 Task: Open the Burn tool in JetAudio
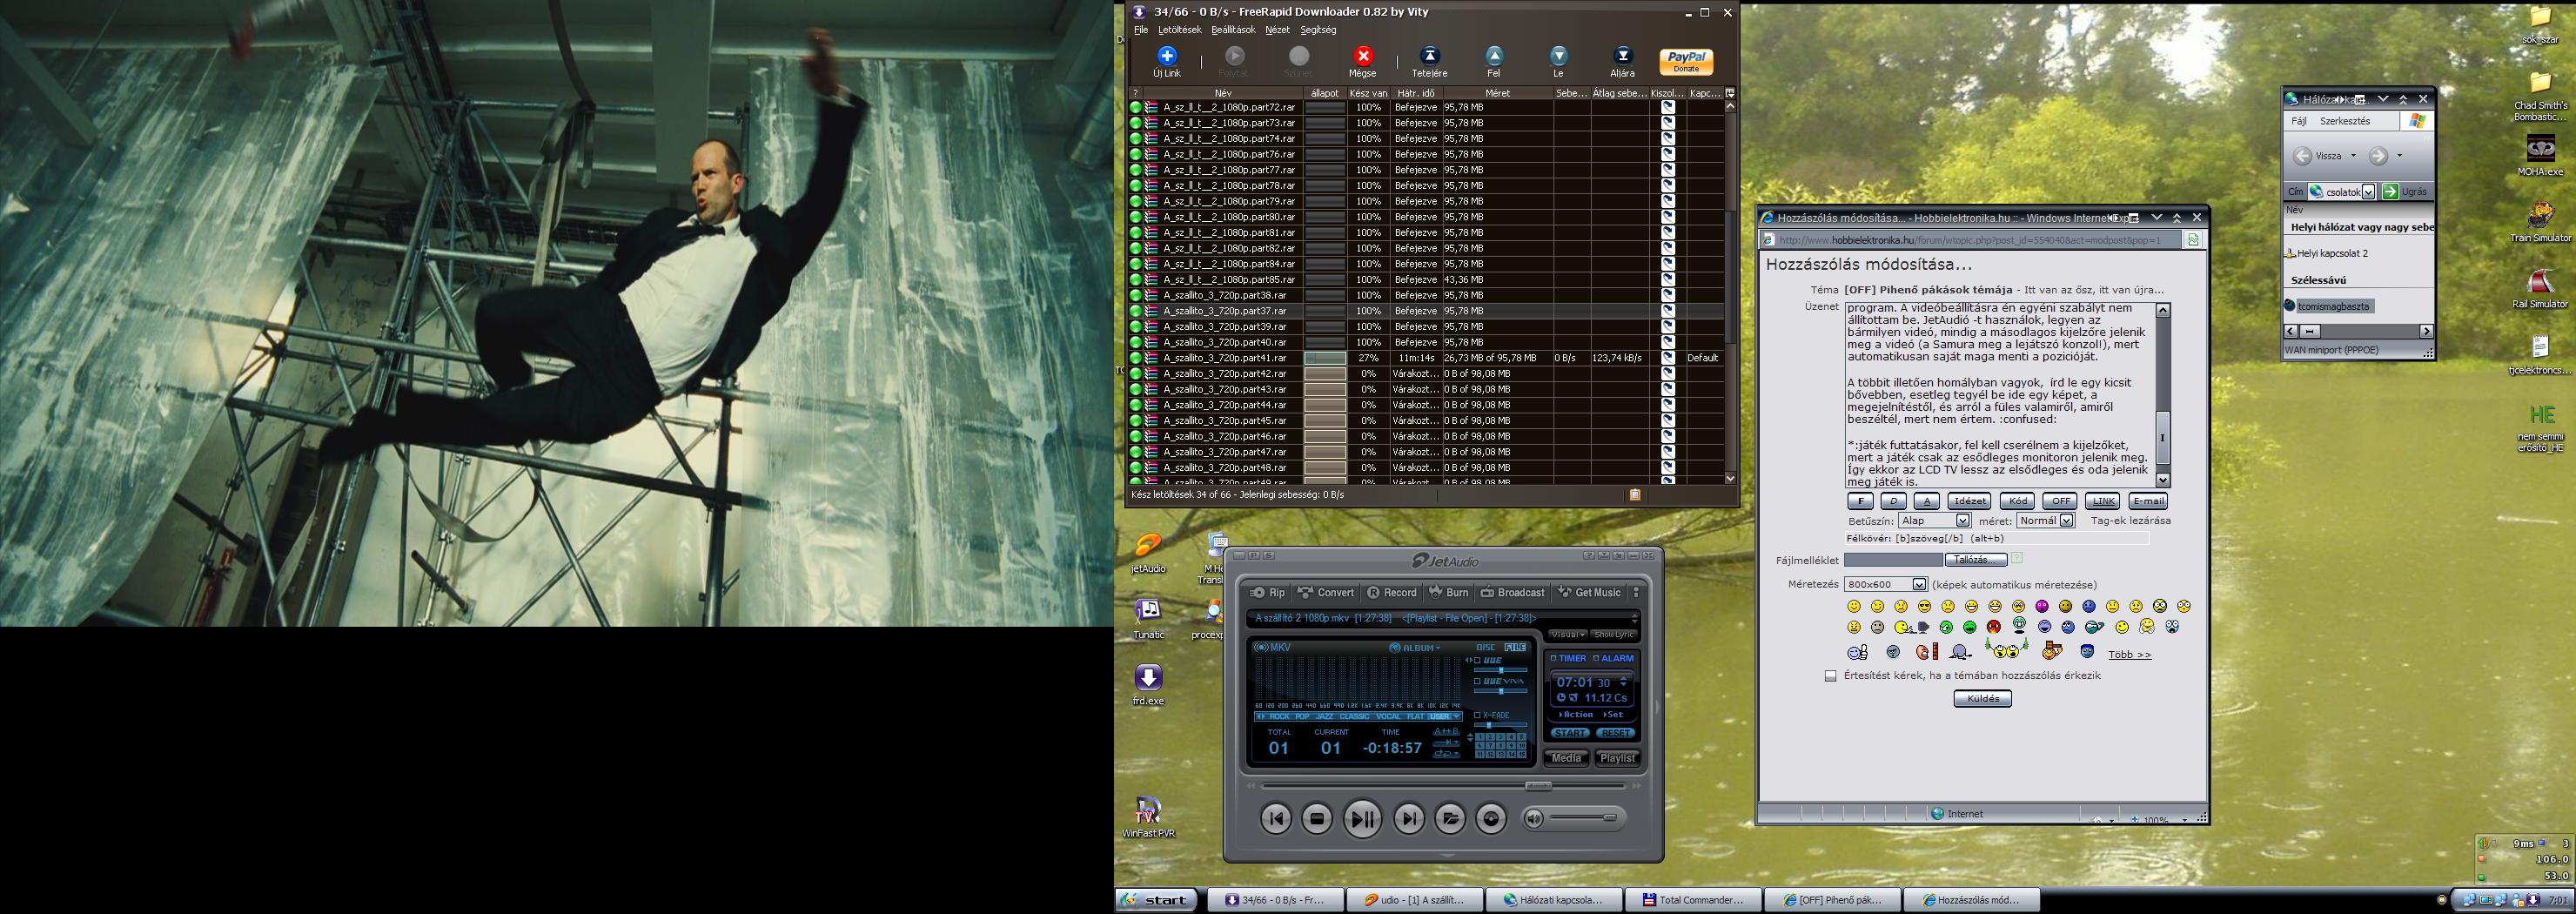coord(1449,592)
